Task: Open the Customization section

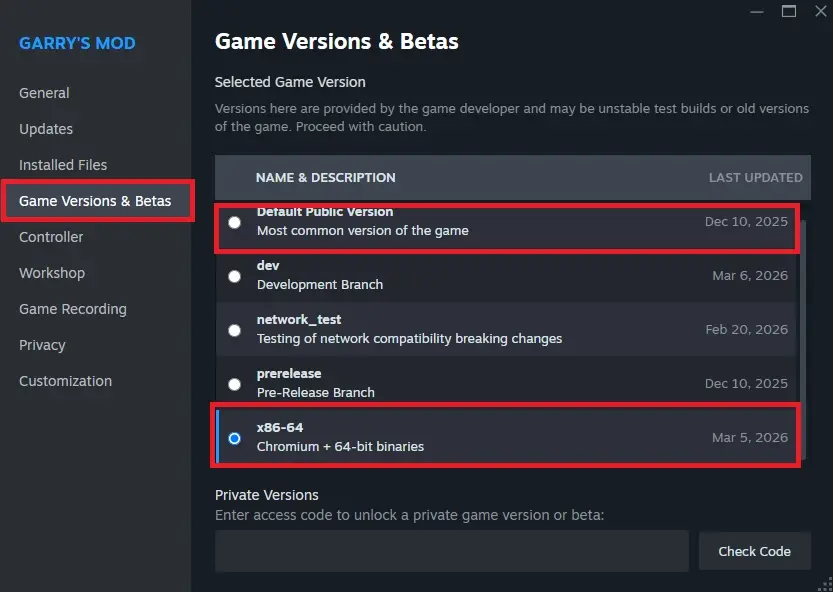Action: tap(65, 381)
